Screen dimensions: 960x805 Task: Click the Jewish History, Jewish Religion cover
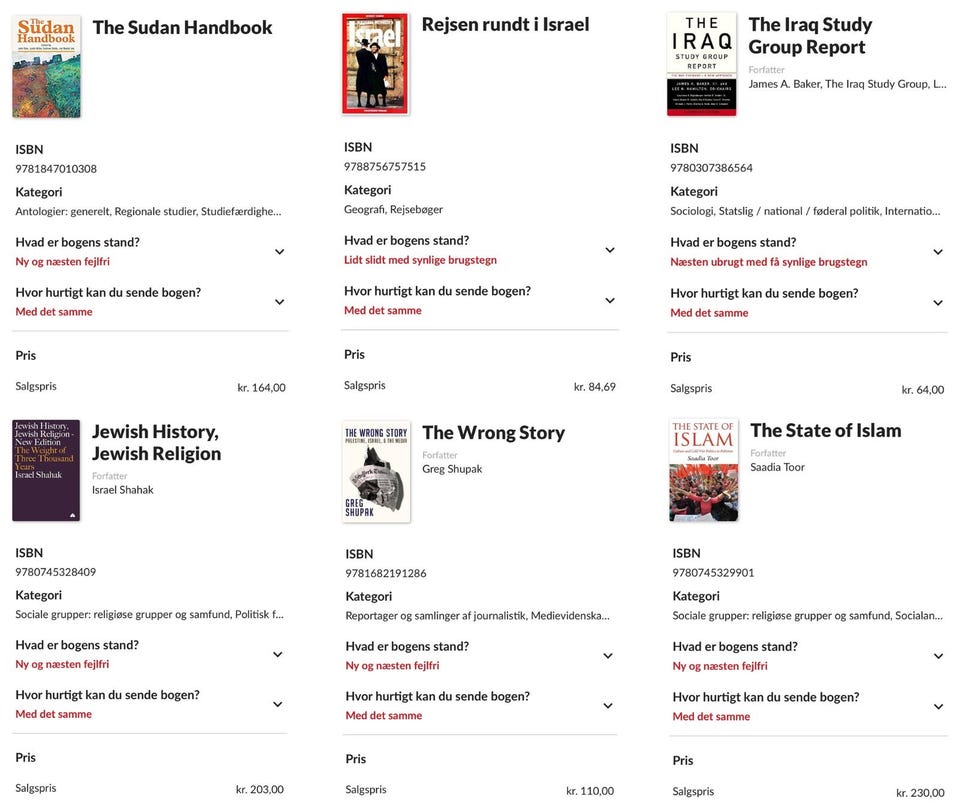46,470
